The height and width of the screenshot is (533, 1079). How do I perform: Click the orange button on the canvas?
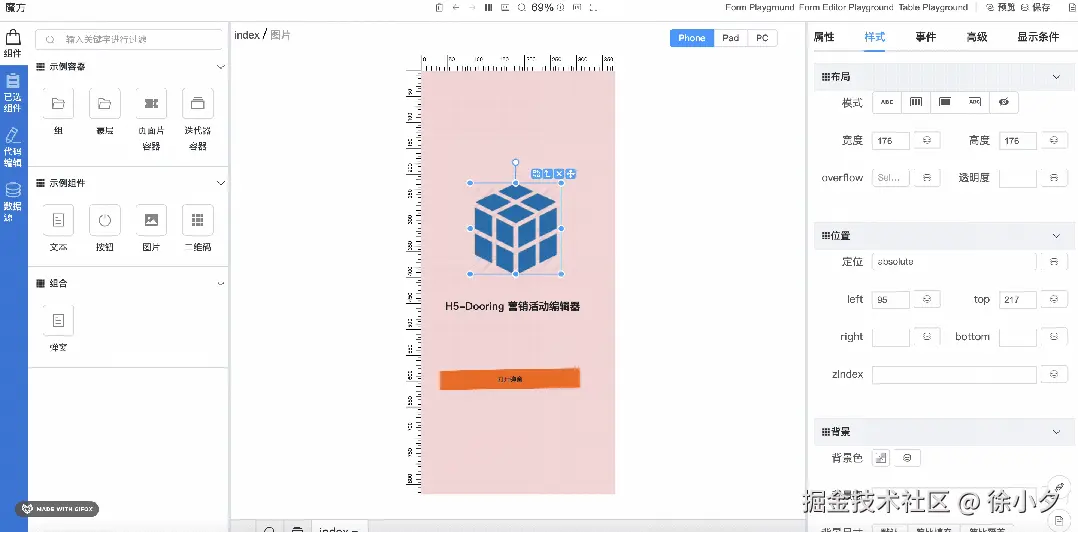click(x=510, y=379)
